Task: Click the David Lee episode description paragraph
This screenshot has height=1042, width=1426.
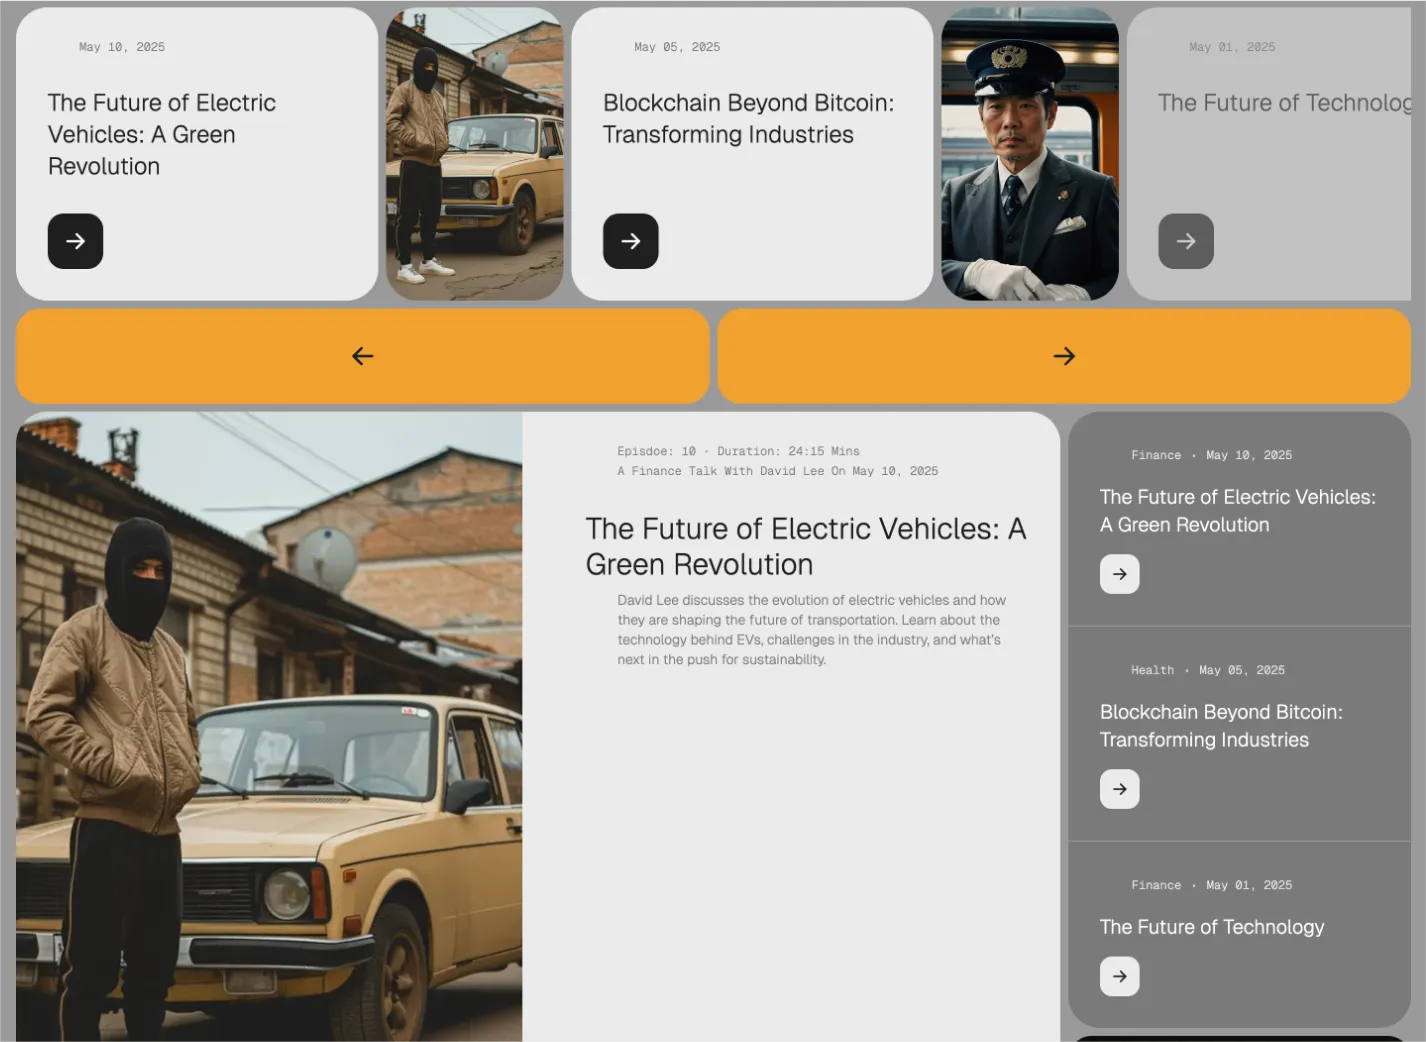Action: point(811,630)
